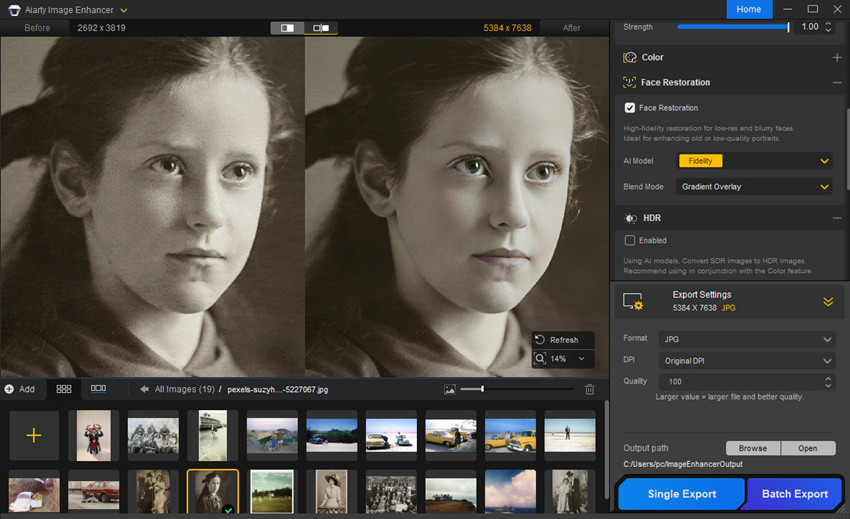Select the yellow taxi with man thumbnail

(451, 435)
